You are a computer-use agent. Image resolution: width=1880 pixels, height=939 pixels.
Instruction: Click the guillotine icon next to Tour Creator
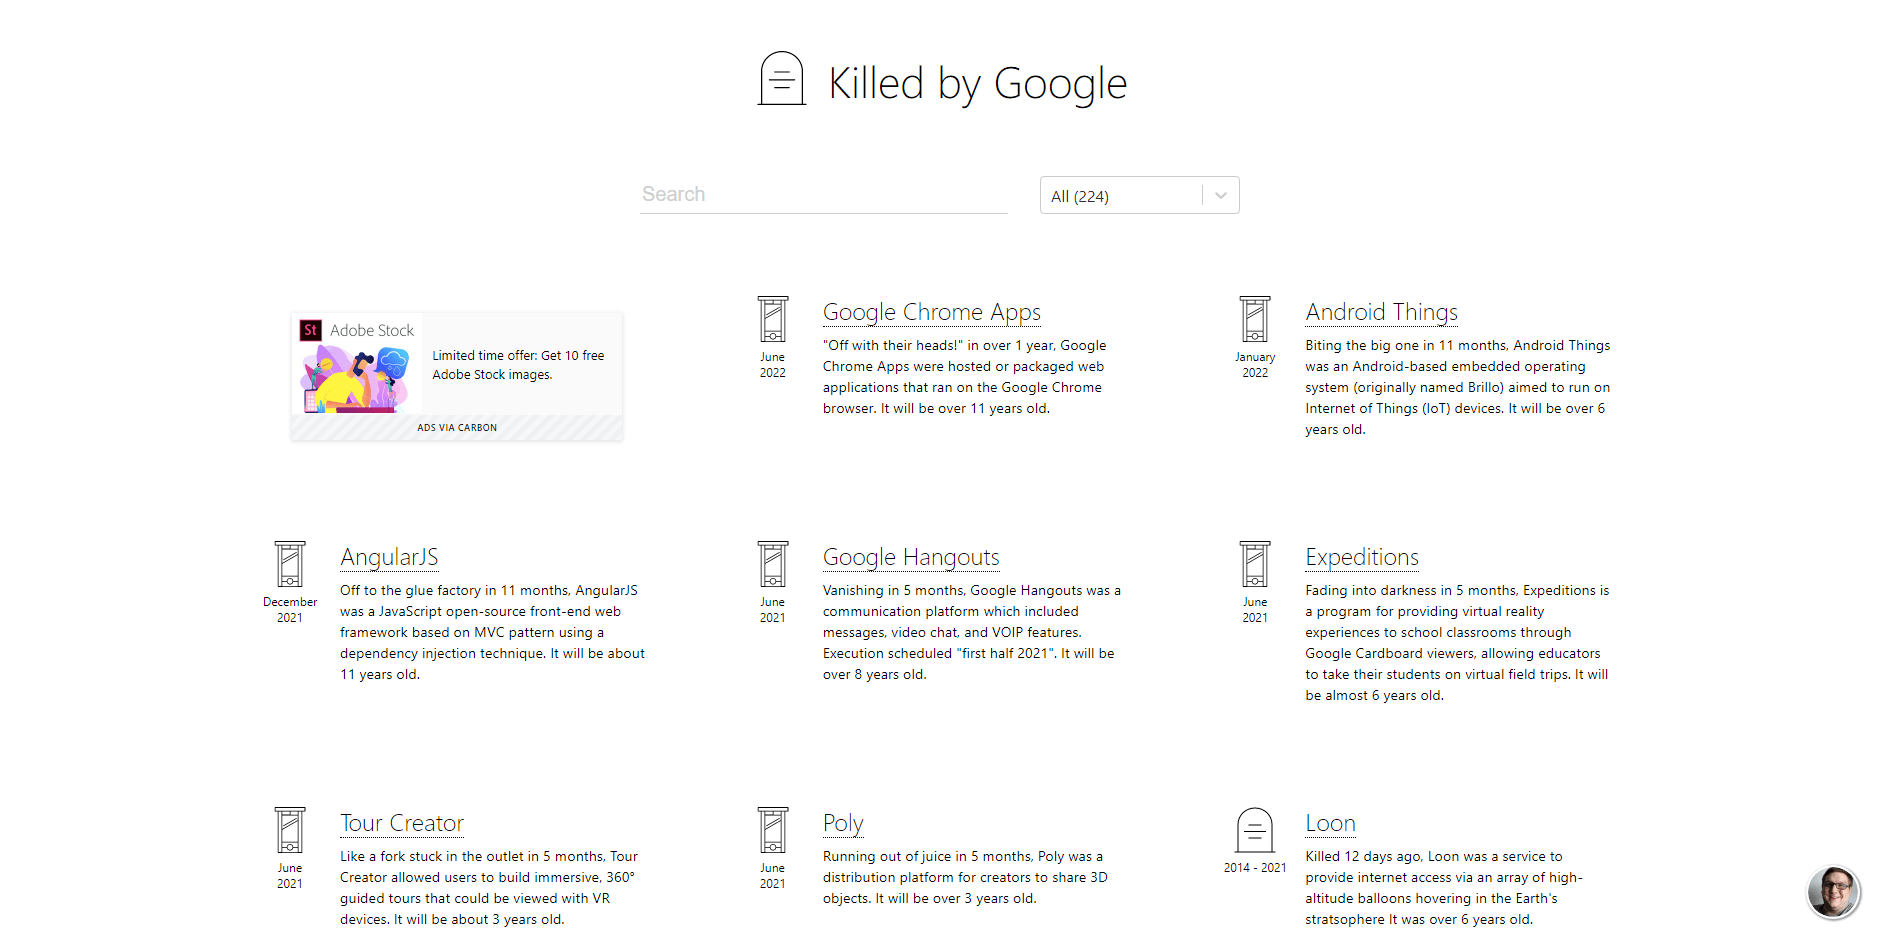(290, 830)
